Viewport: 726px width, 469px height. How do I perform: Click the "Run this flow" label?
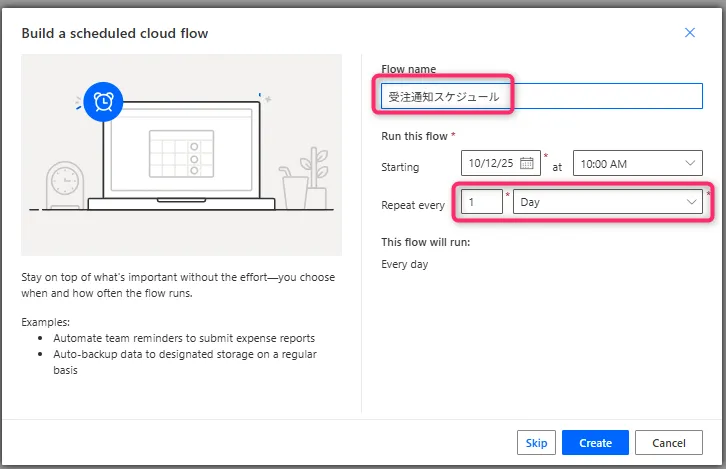point(416,136)
